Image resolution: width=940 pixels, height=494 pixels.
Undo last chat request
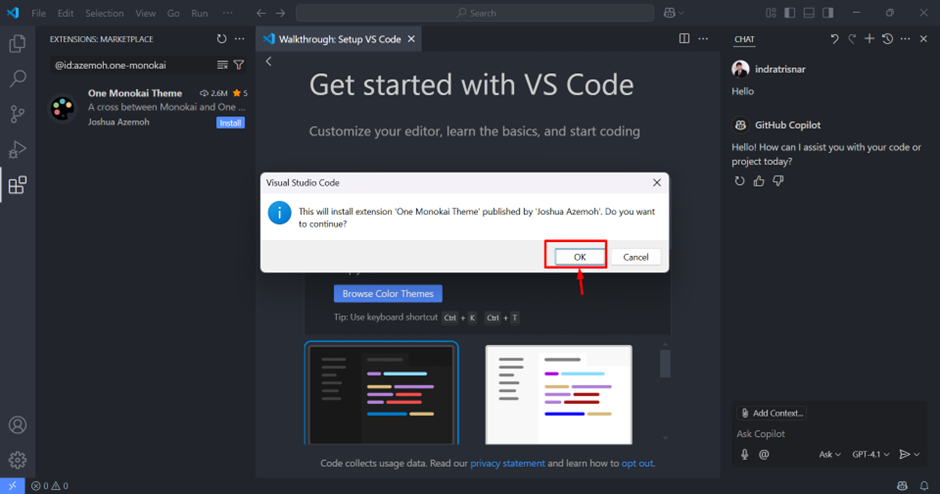pos(834,38)
